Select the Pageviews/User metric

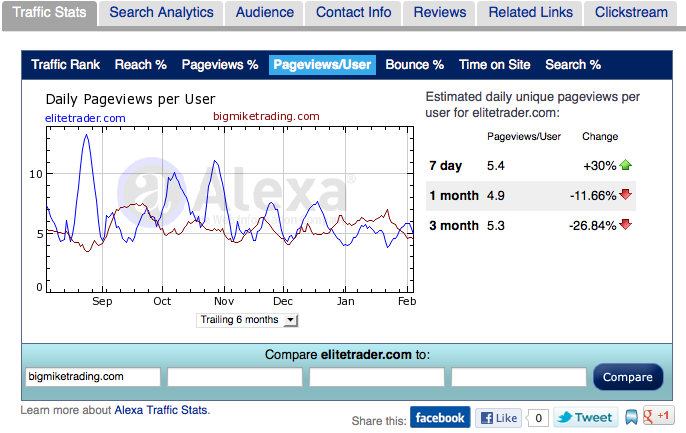(322, 65)
